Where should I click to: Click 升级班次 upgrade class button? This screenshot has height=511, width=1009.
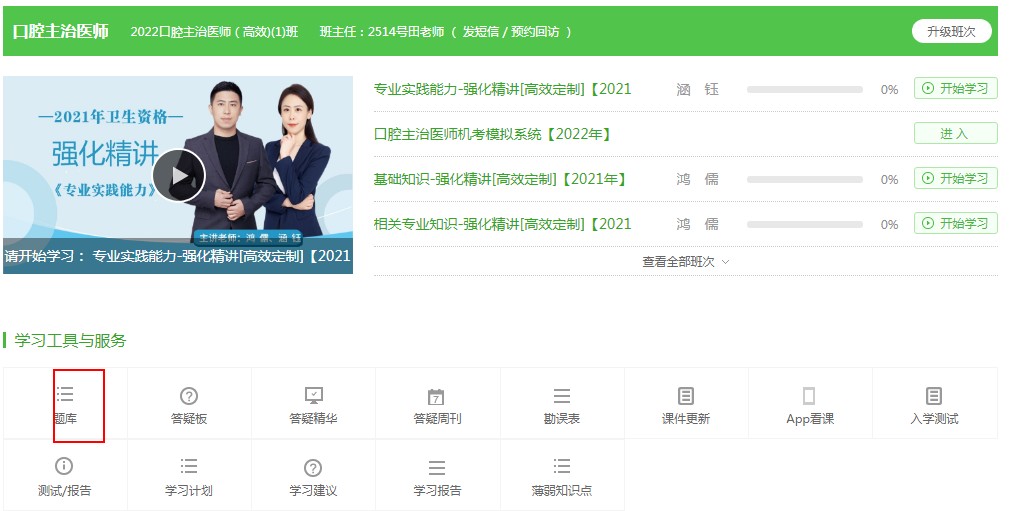[x=951, y=31]
